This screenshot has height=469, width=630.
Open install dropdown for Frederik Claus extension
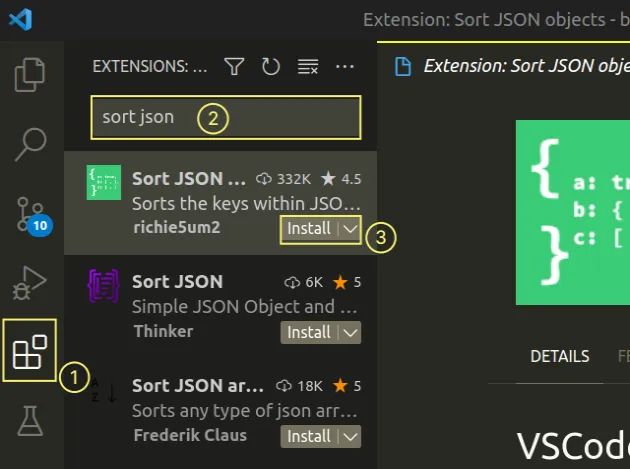click(350, 436)
